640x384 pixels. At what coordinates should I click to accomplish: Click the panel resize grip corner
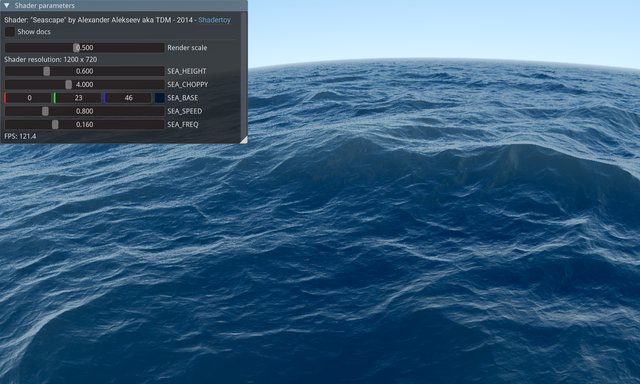point(243,140)
